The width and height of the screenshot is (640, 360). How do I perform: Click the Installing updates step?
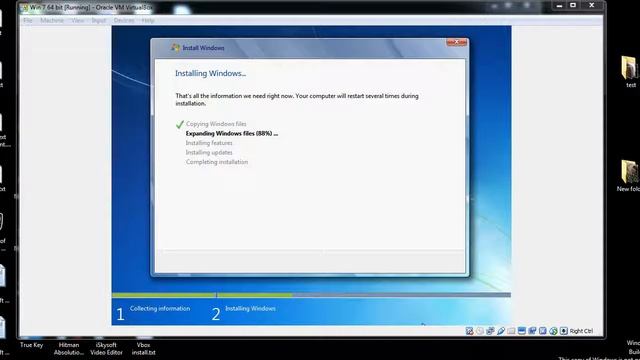click(x=209, y=152)
